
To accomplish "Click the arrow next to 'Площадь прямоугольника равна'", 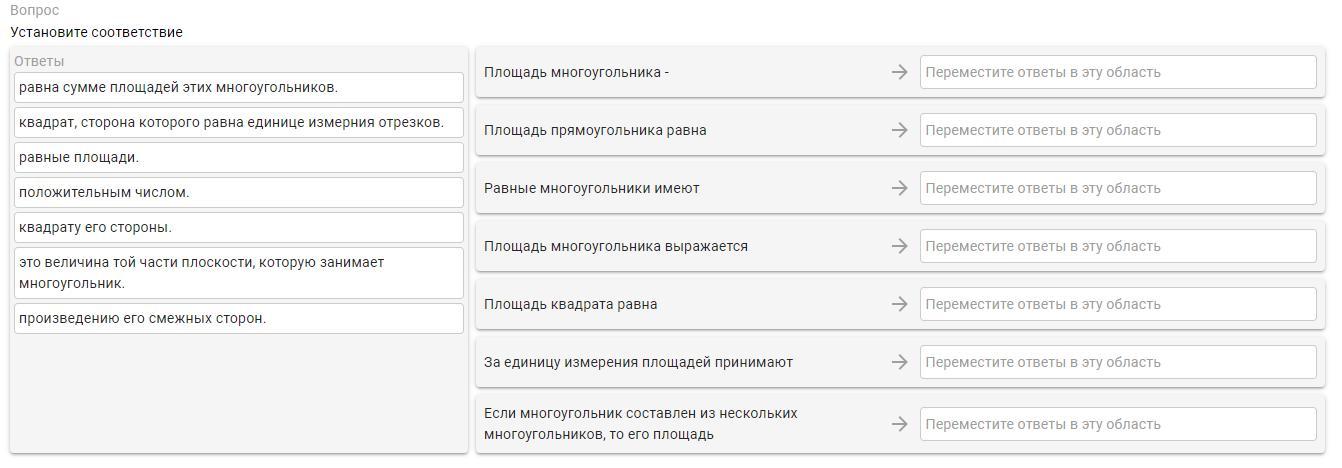I will (x=899, y=130).
